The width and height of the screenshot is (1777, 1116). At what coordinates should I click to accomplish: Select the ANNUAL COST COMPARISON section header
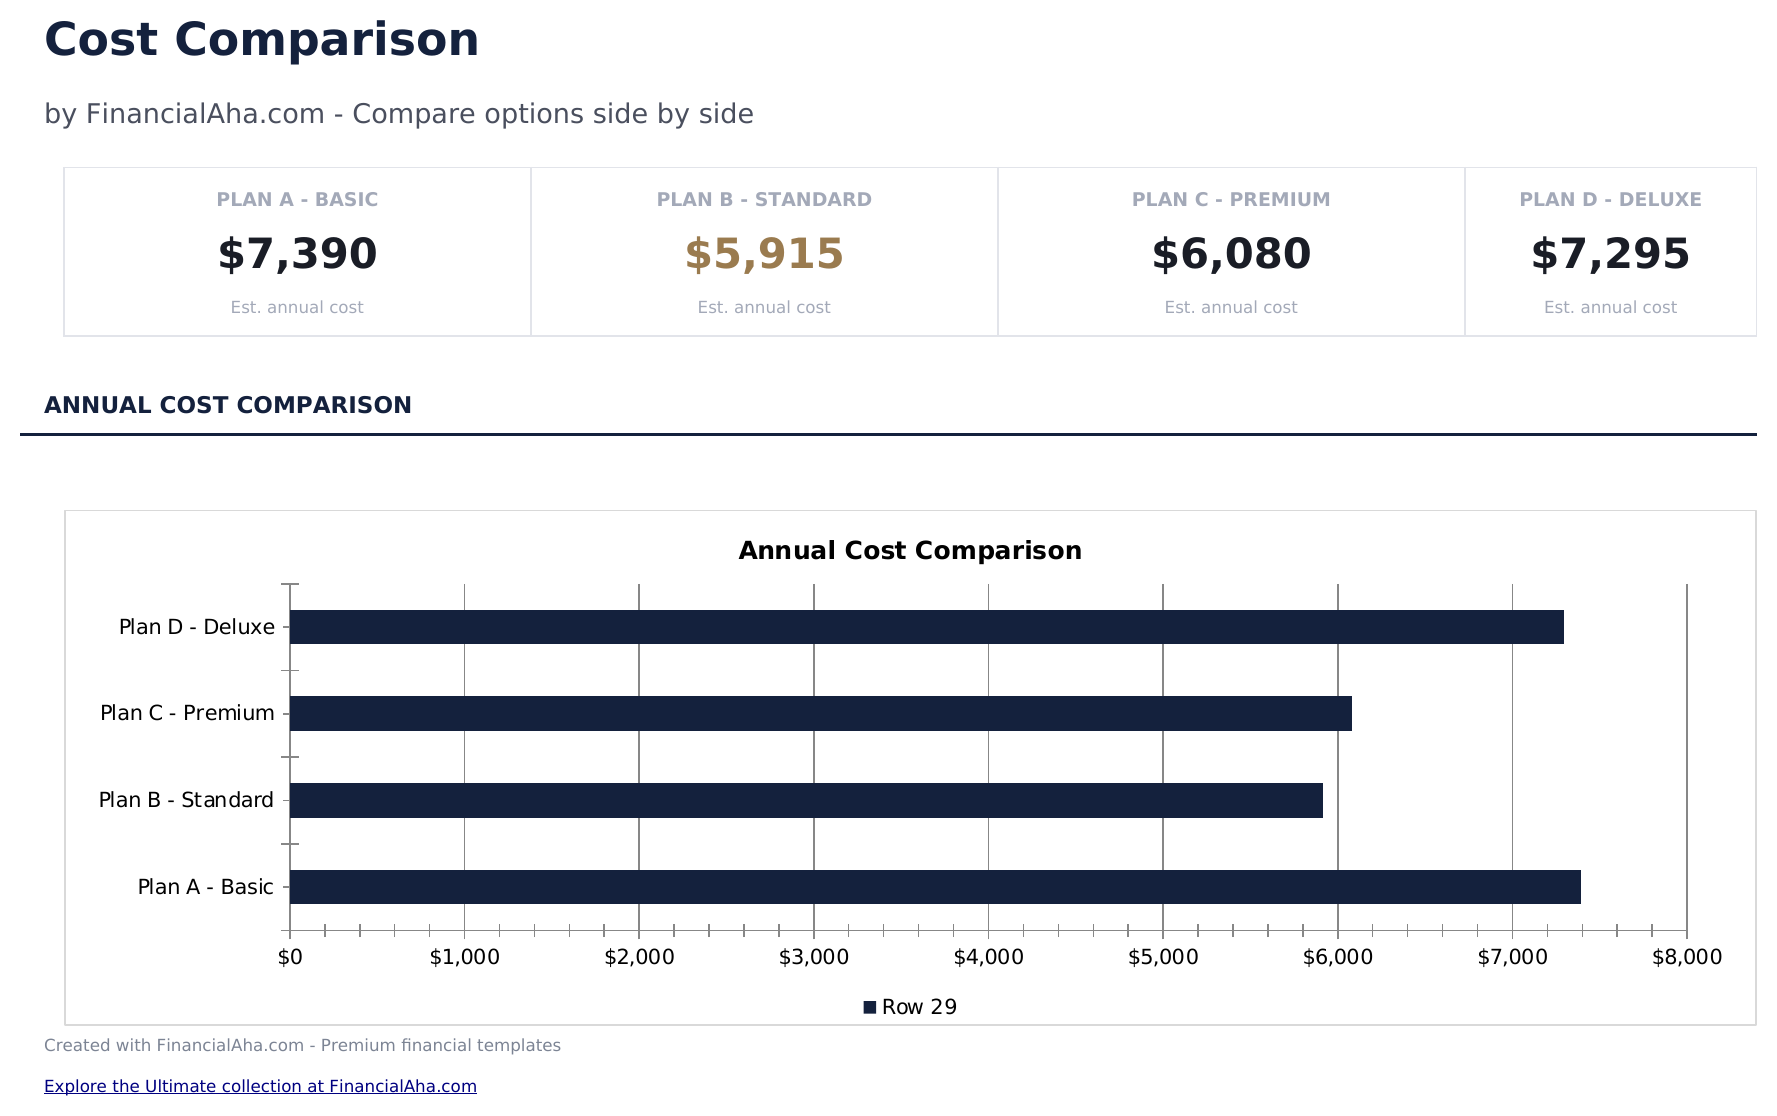[x=228, y=405]
